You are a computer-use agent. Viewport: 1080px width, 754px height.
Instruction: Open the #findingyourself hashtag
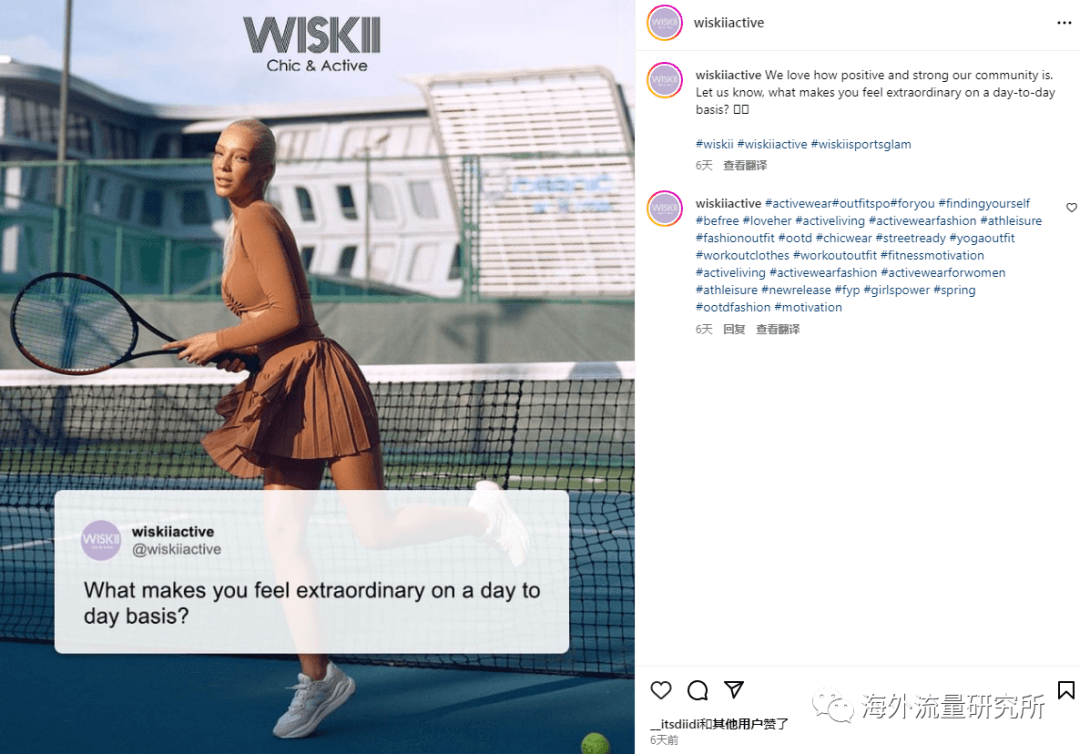pyautogui.click(x=984, y=203)
